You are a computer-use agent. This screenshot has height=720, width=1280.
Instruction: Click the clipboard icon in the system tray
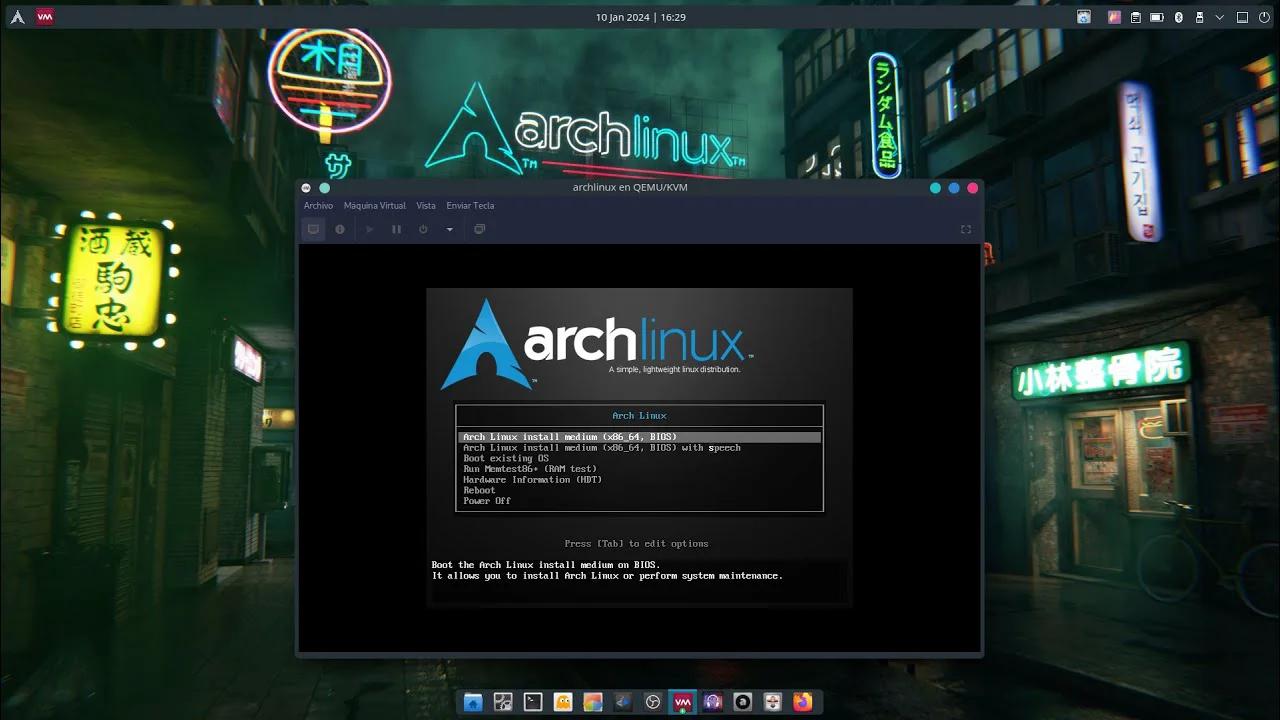1136,17
